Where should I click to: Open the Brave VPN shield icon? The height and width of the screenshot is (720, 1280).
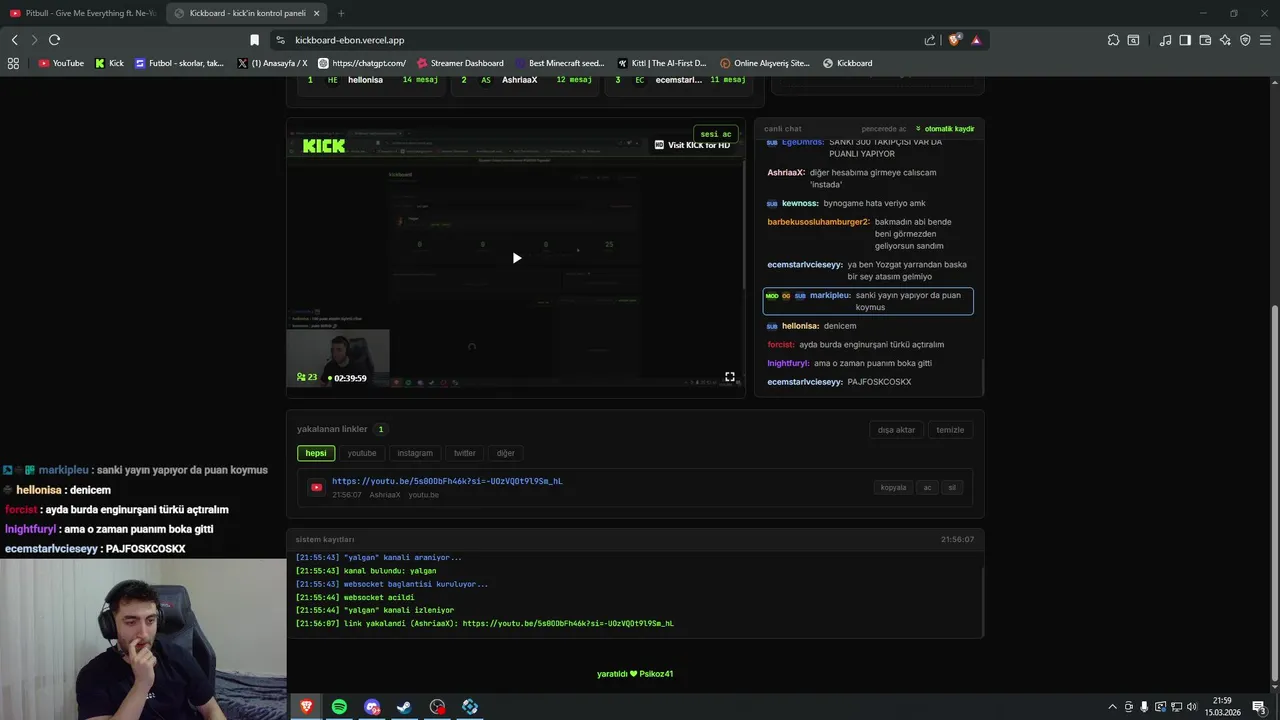point(1245,40)
